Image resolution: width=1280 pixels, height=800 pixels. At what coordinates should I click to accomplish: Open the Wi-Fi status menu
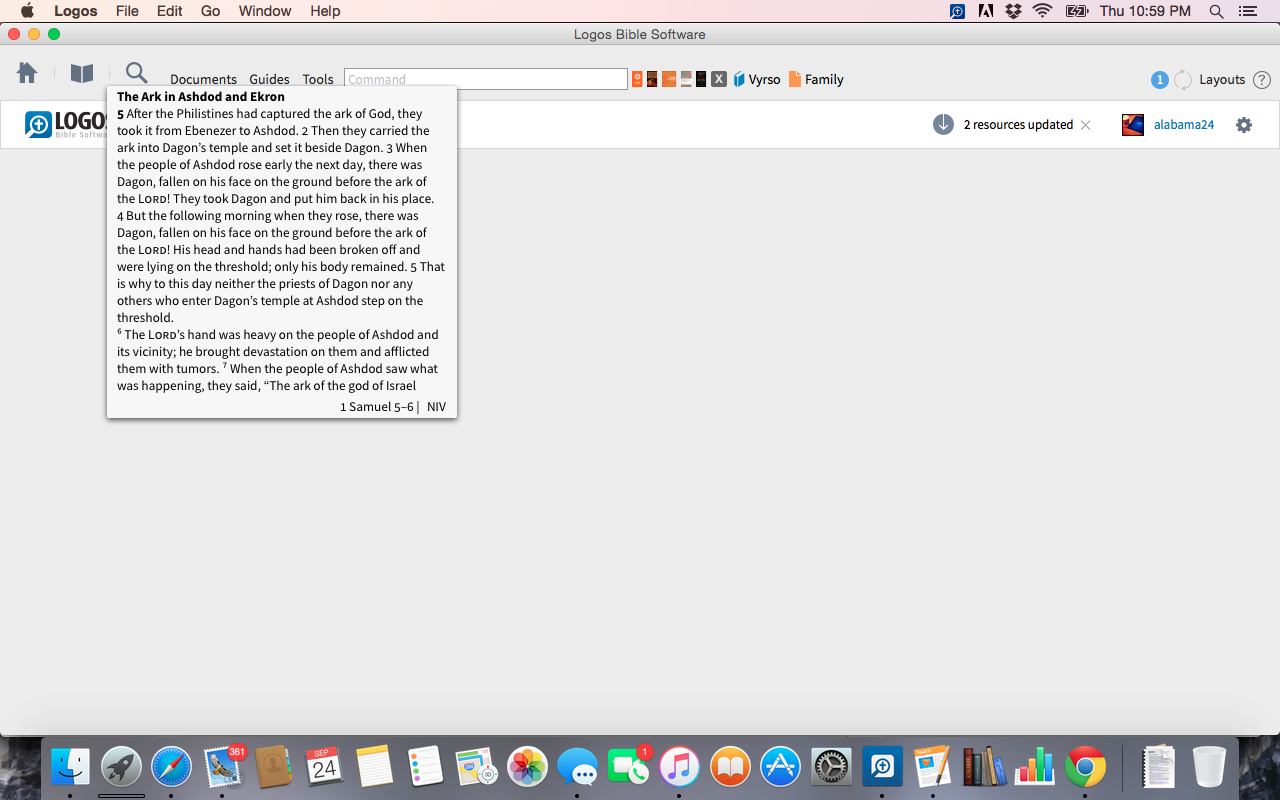click(x=1043, y=11)
